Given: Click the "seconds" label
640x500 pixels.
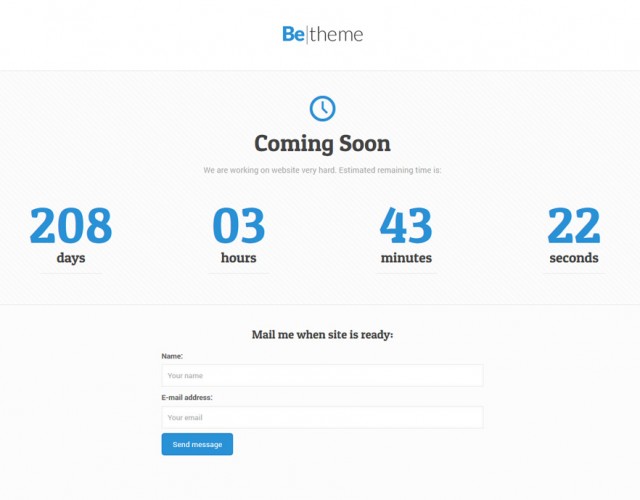Looking at the screenshot, I should click(x=574, y=258).
